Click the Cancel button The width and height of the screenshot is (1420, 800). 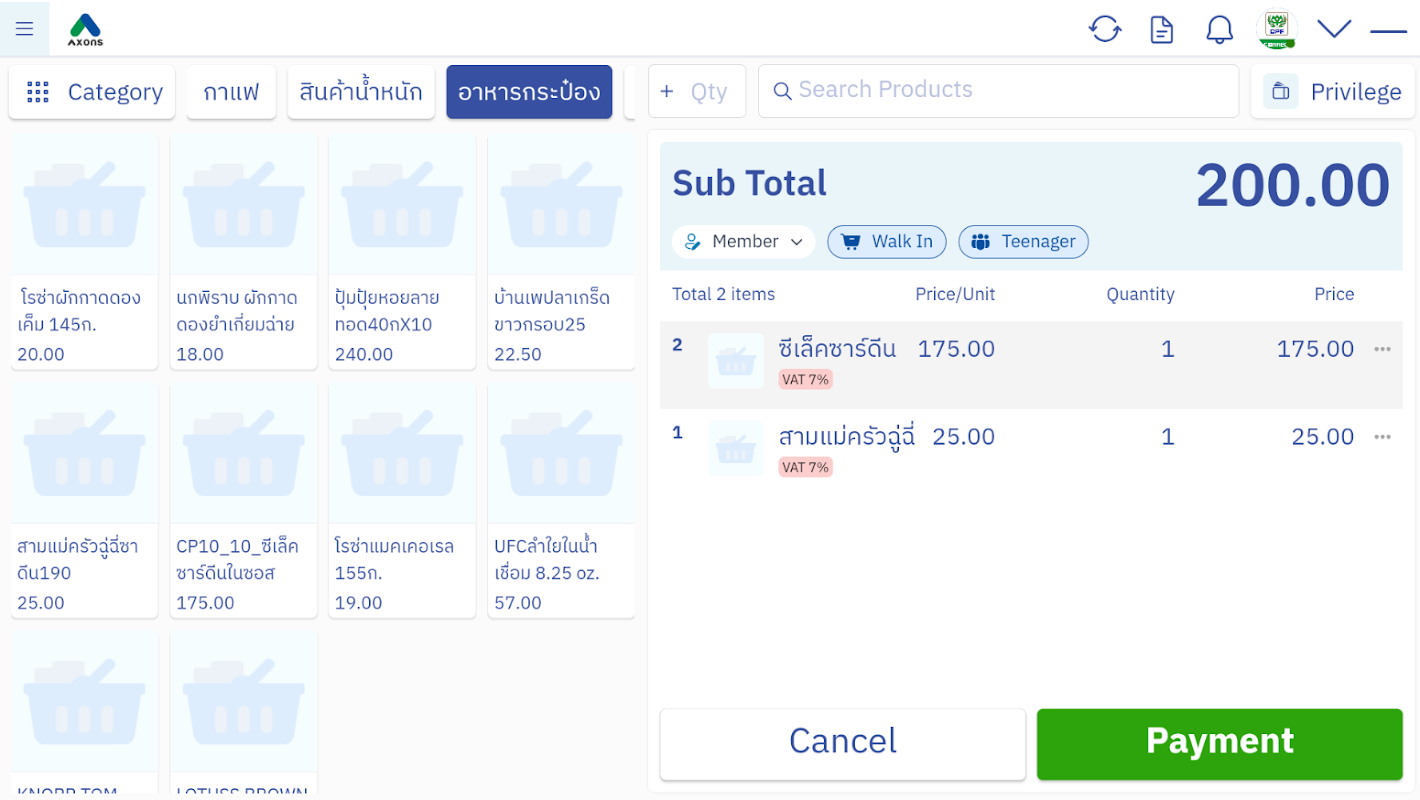[x=843, y=744]
